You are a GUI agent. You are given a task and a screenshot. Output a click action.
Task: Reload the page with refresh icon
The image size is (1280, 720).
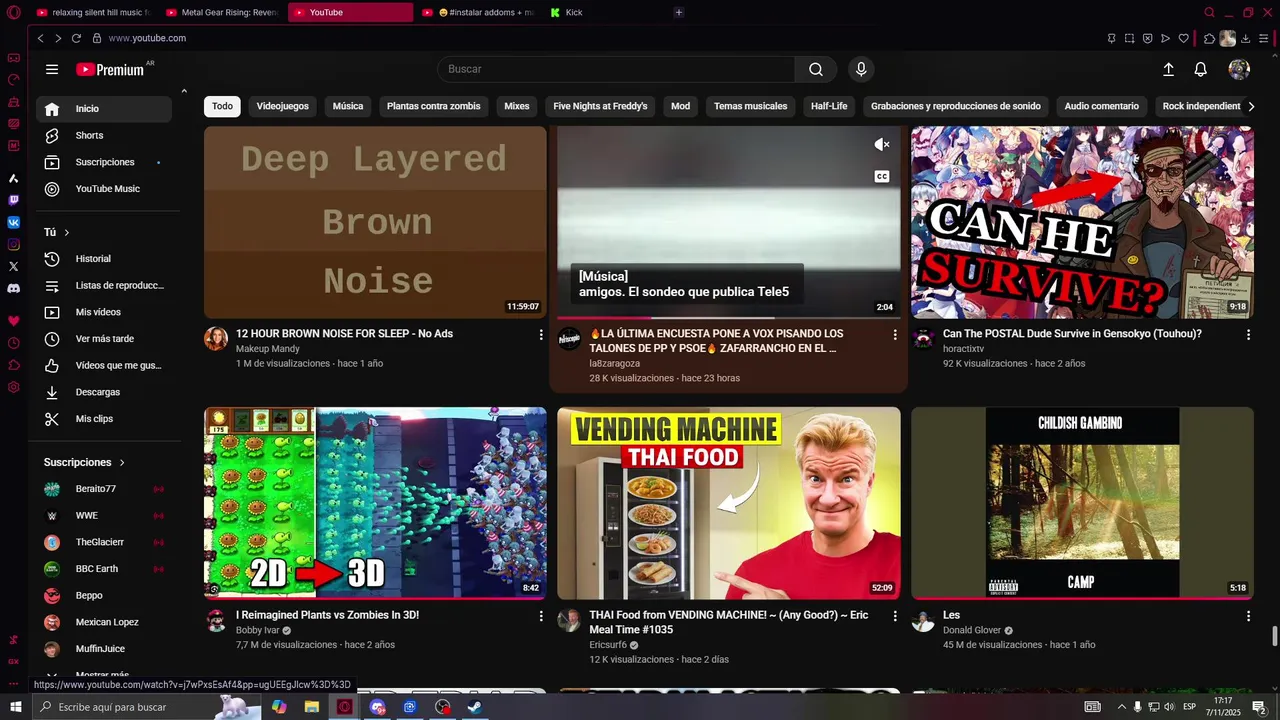pos(76,38)
